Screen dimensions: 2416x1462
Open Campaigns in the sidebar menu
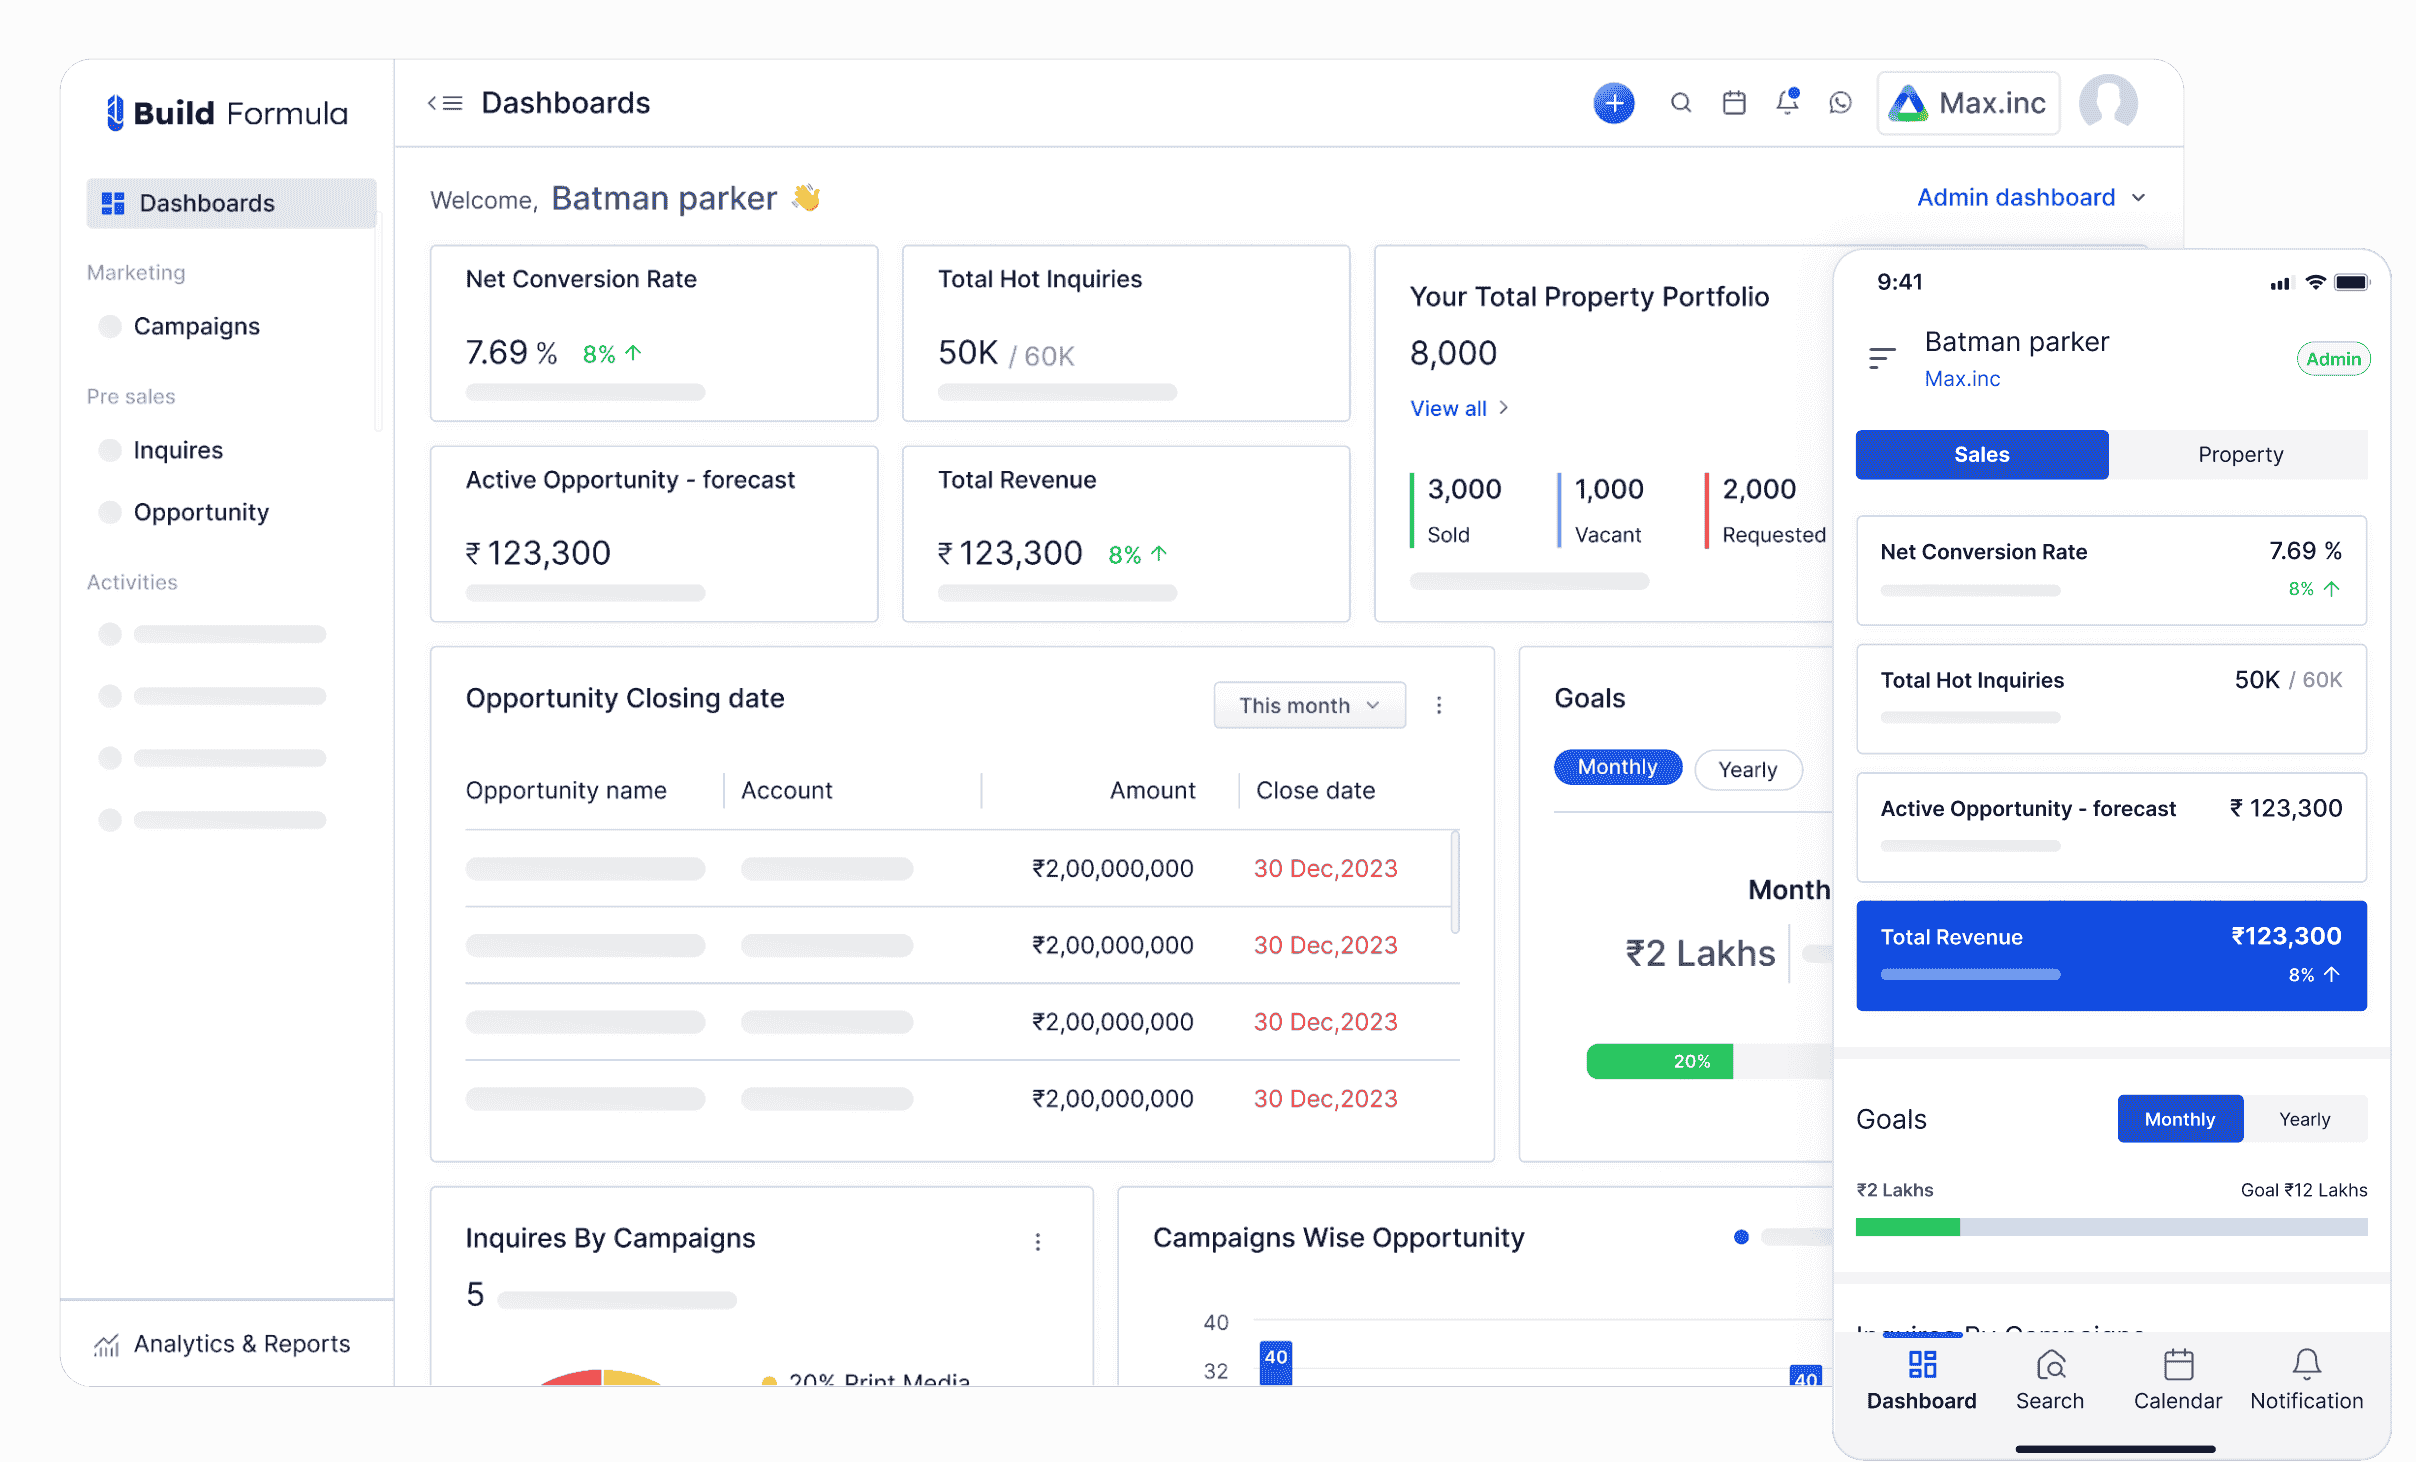click(196, 326)
